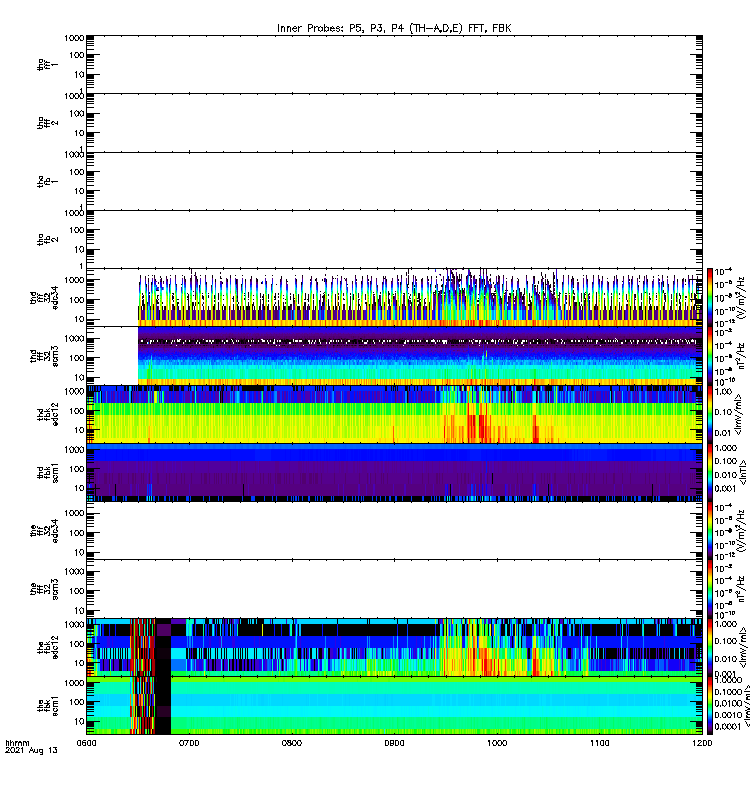Select the empty the fff 32 scm3 panel
Screen dimensions: 750x800
click(x=394, y=589)
